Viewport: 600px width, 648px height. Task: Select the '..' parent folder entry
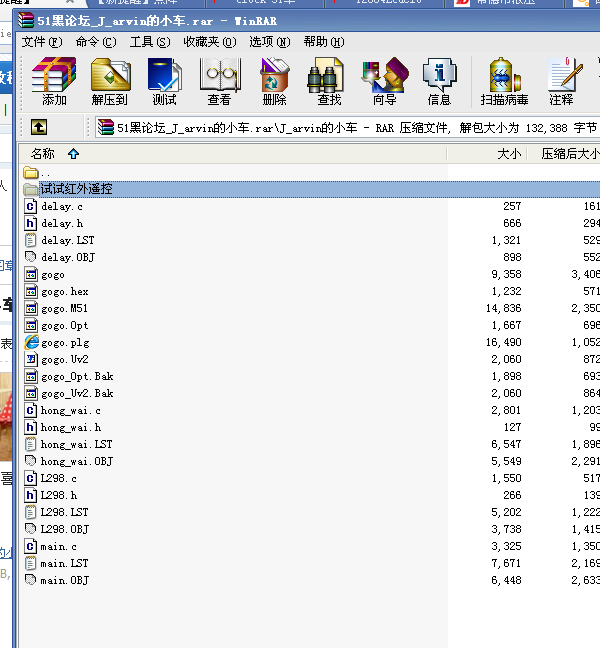click(x=36, y=172)
